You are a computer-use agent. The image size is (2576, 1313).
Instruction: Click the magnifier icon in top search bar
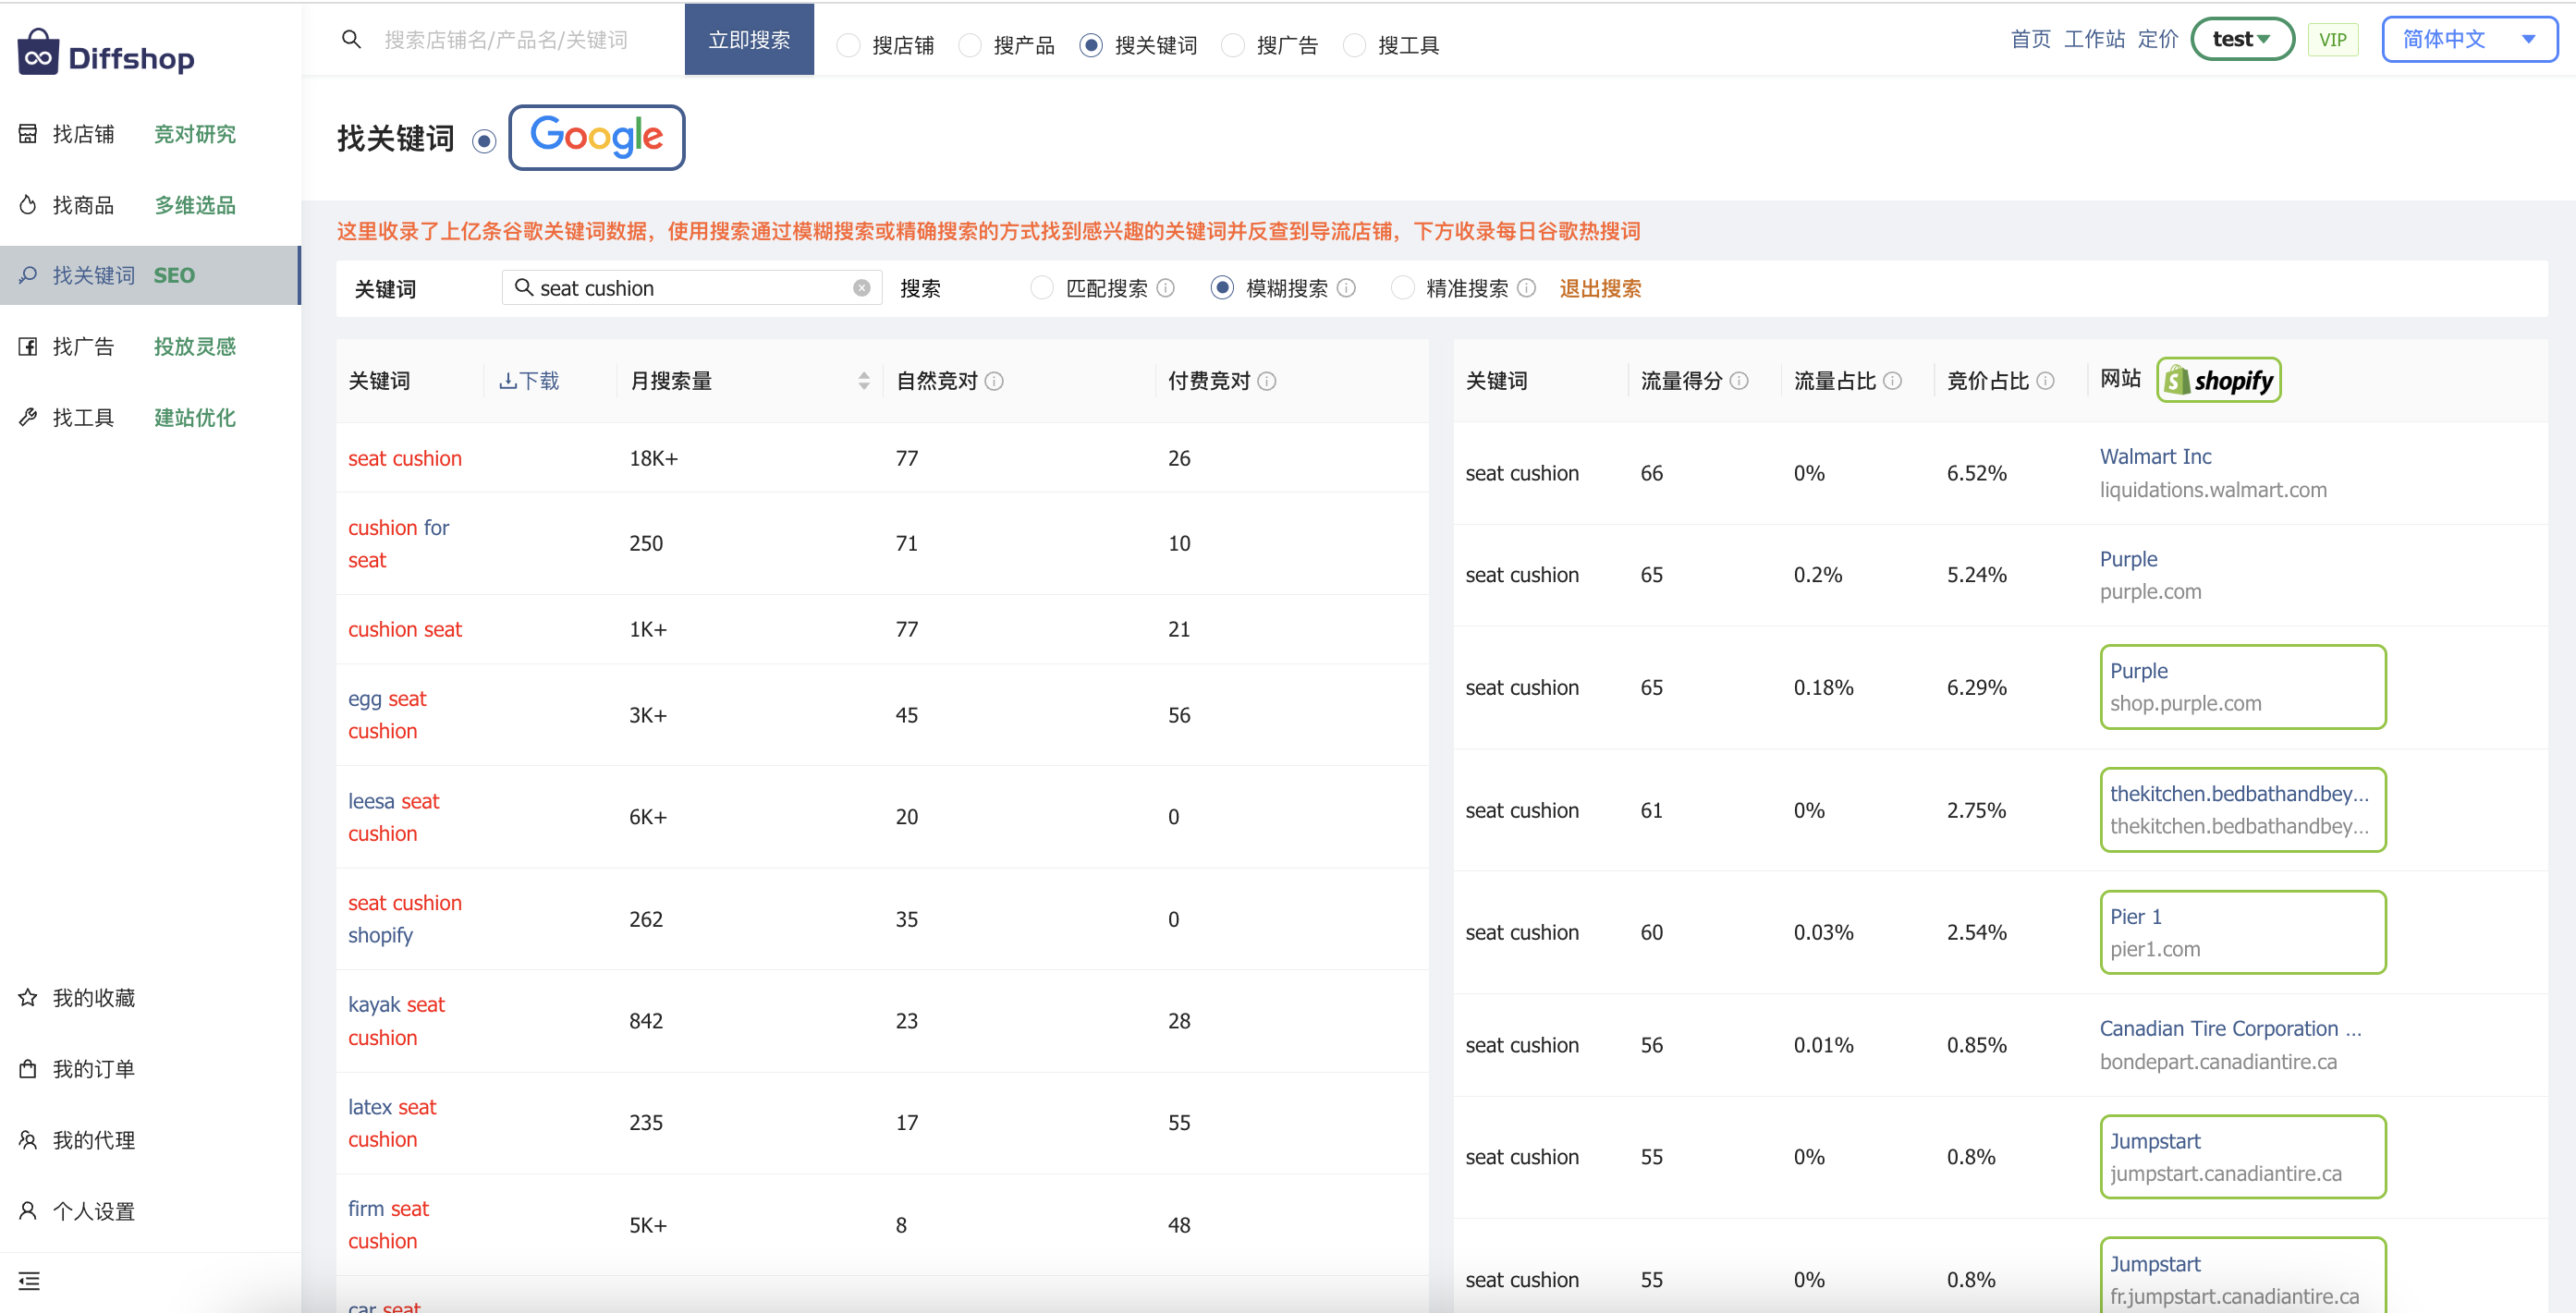(351, 39)
